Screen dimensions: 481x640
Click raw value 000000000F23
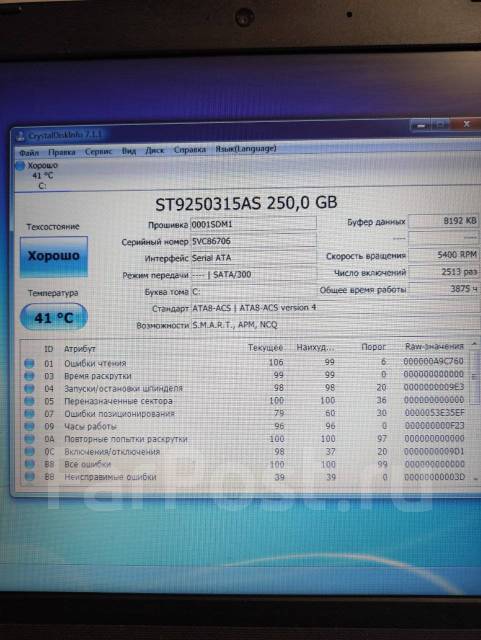[x=434, y=425]
